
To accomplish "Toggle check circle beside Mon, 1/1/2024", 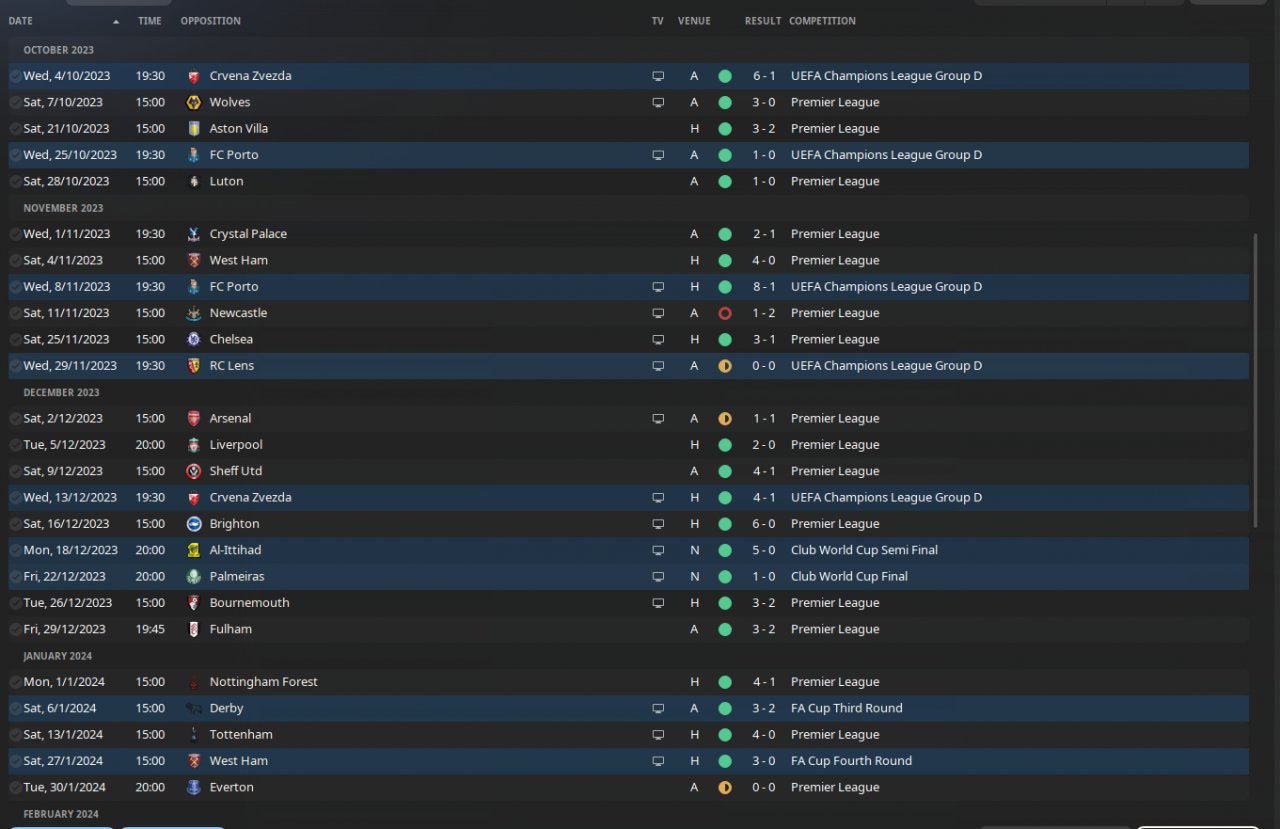I will tap(15, 682).
